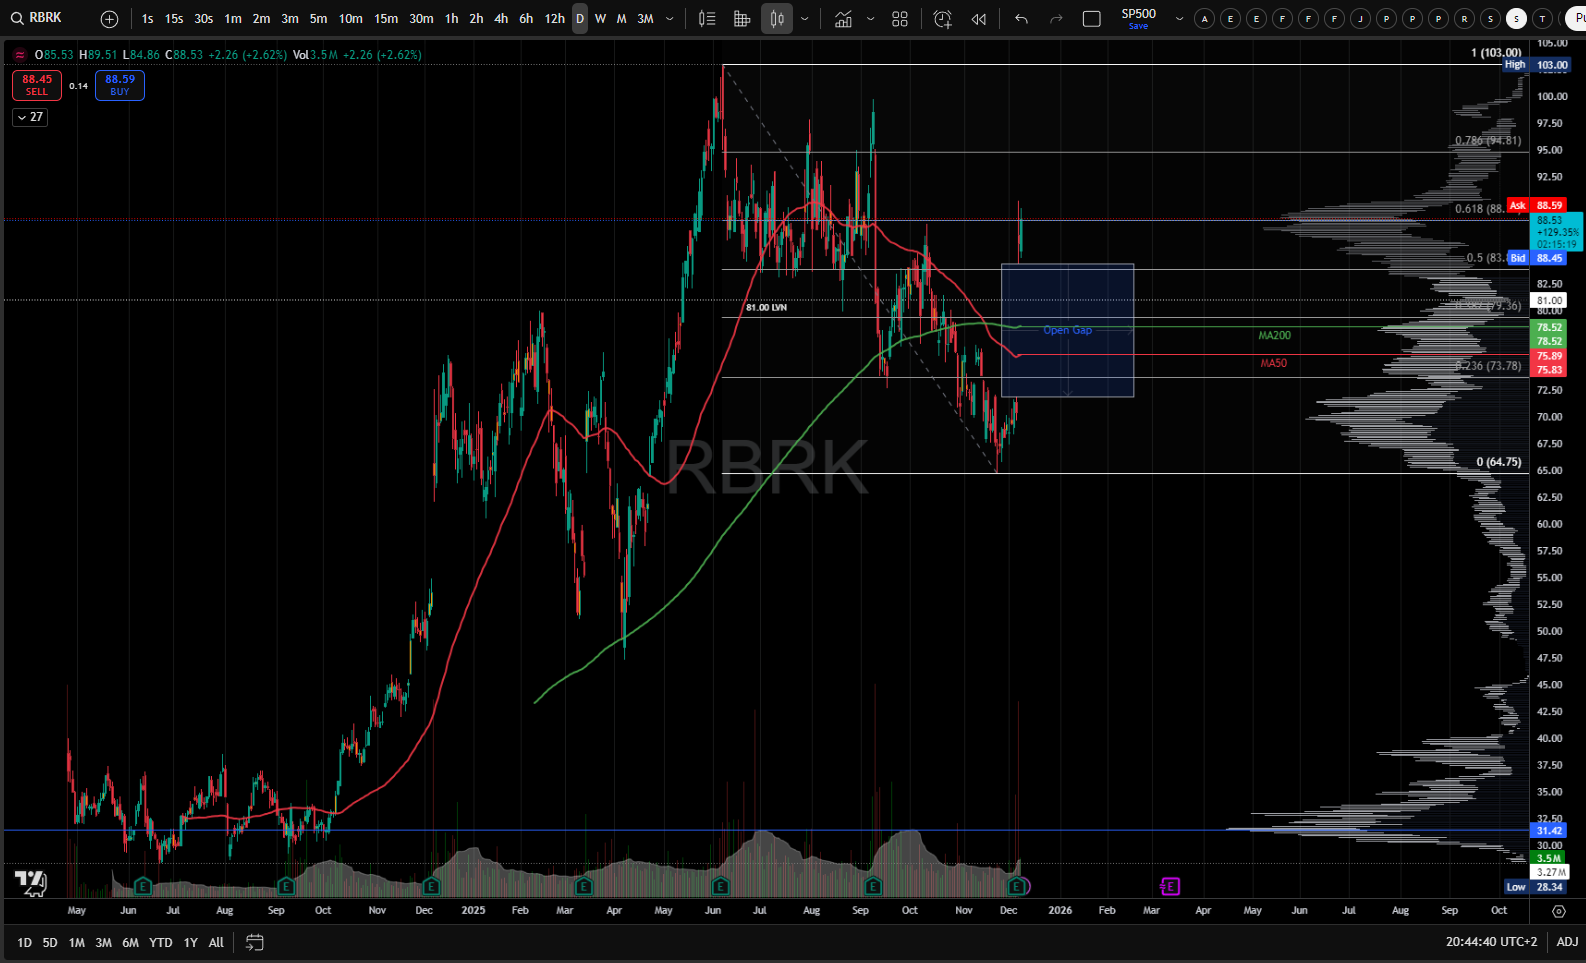Open the go to date calendar icon
This screenshot has width=1586, height=963.
tap(255, 942)
